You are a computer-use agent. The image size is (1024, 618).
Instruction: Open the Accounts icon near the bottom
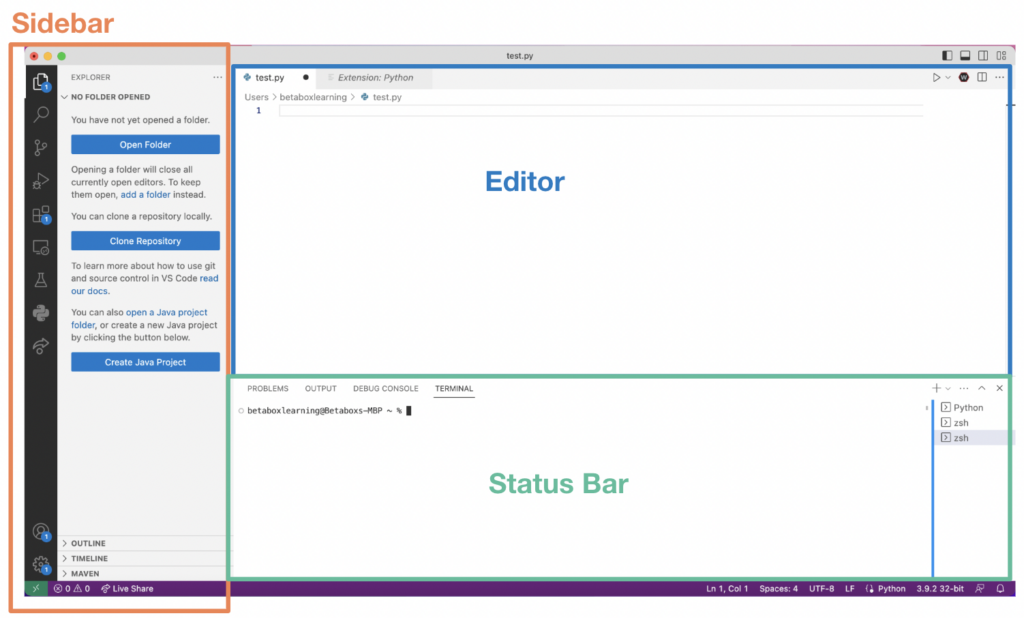40,531
